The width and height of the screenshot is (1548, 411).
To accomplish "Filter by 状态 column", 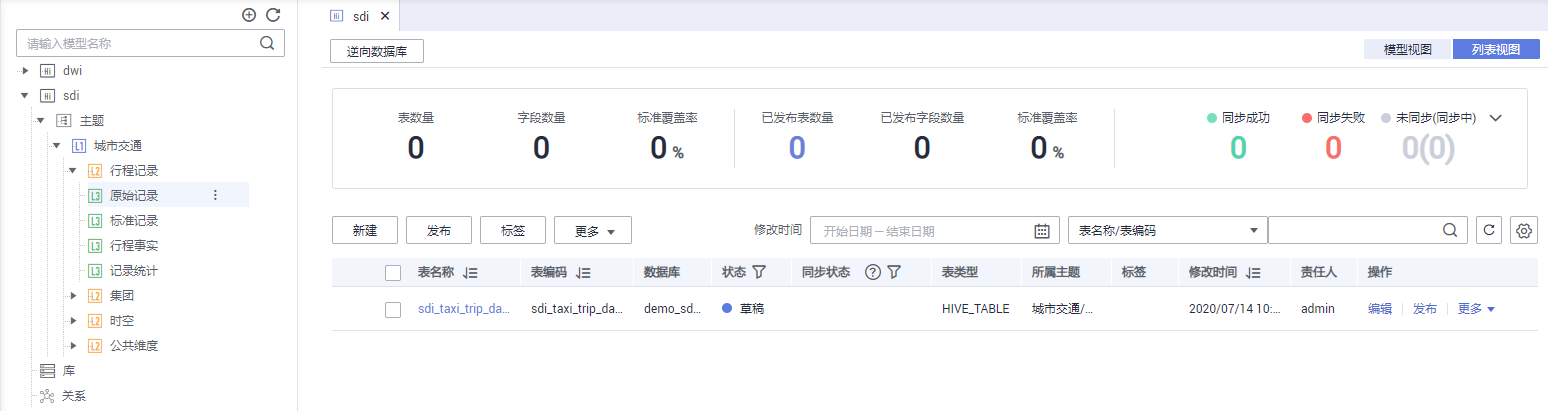I will (759, 272).
